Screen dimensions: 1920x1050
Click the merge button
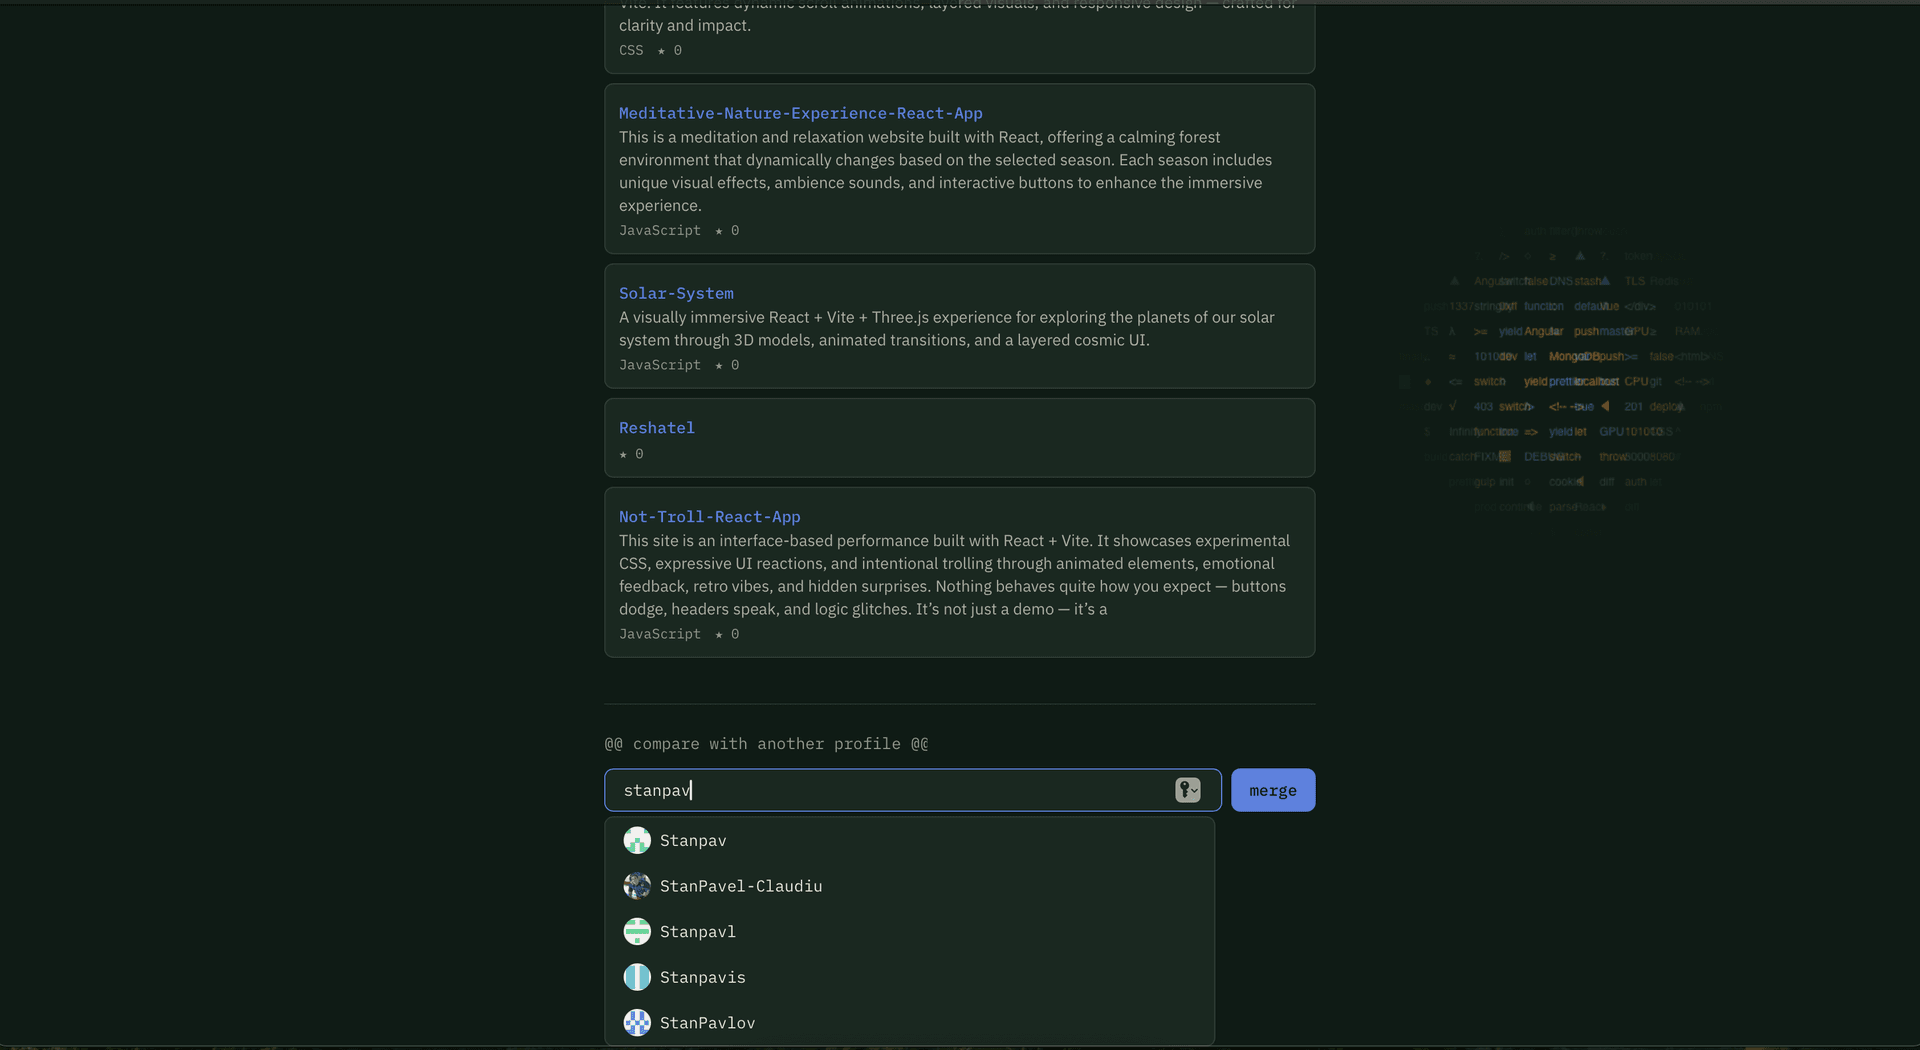tap(1273, 790)
